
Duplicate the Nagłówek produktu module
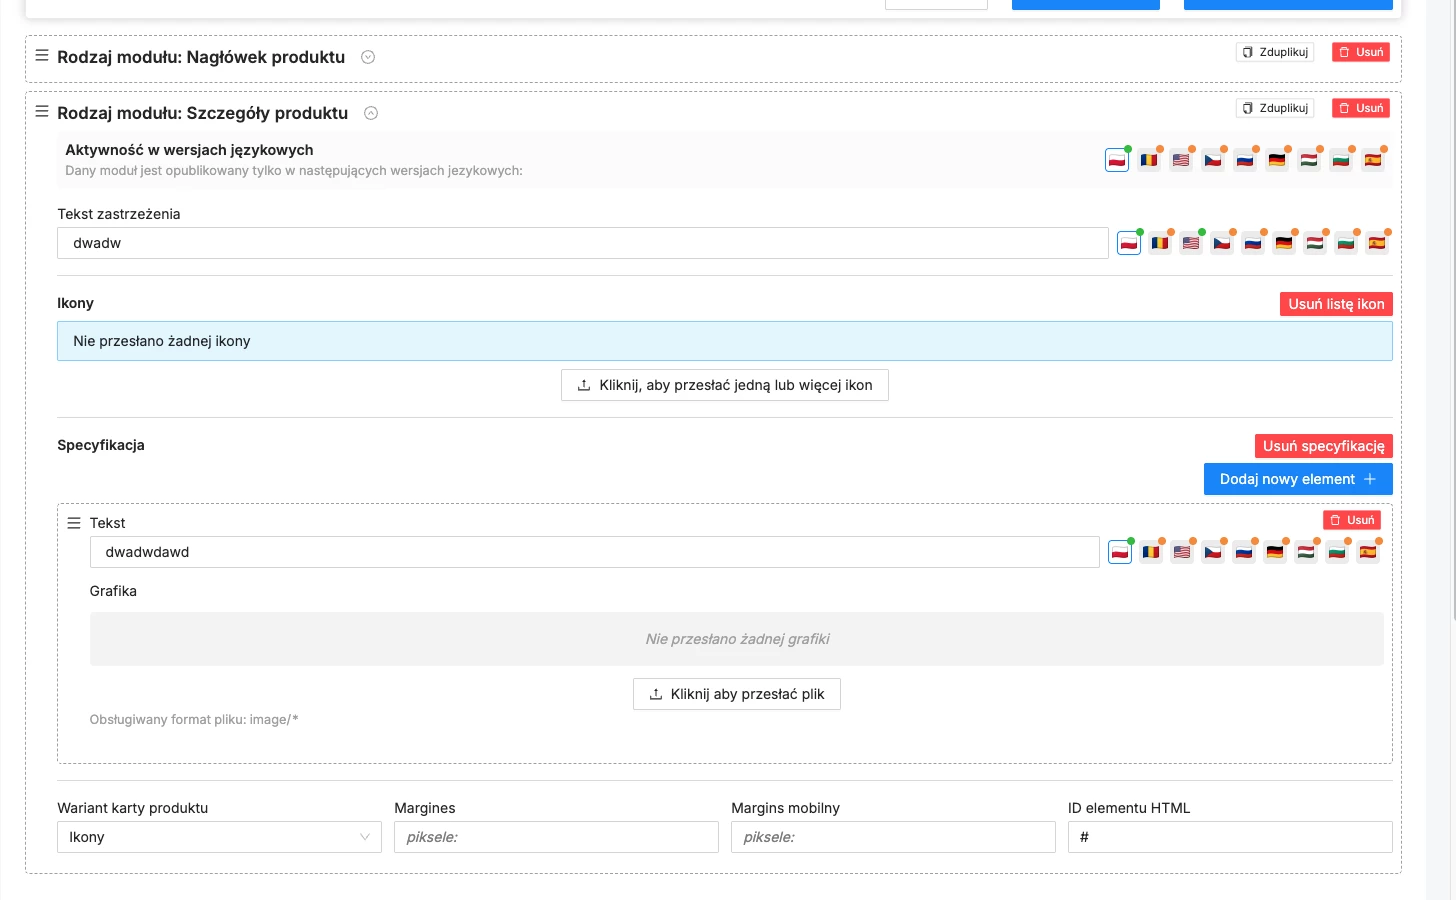[x=1275, y=52]
